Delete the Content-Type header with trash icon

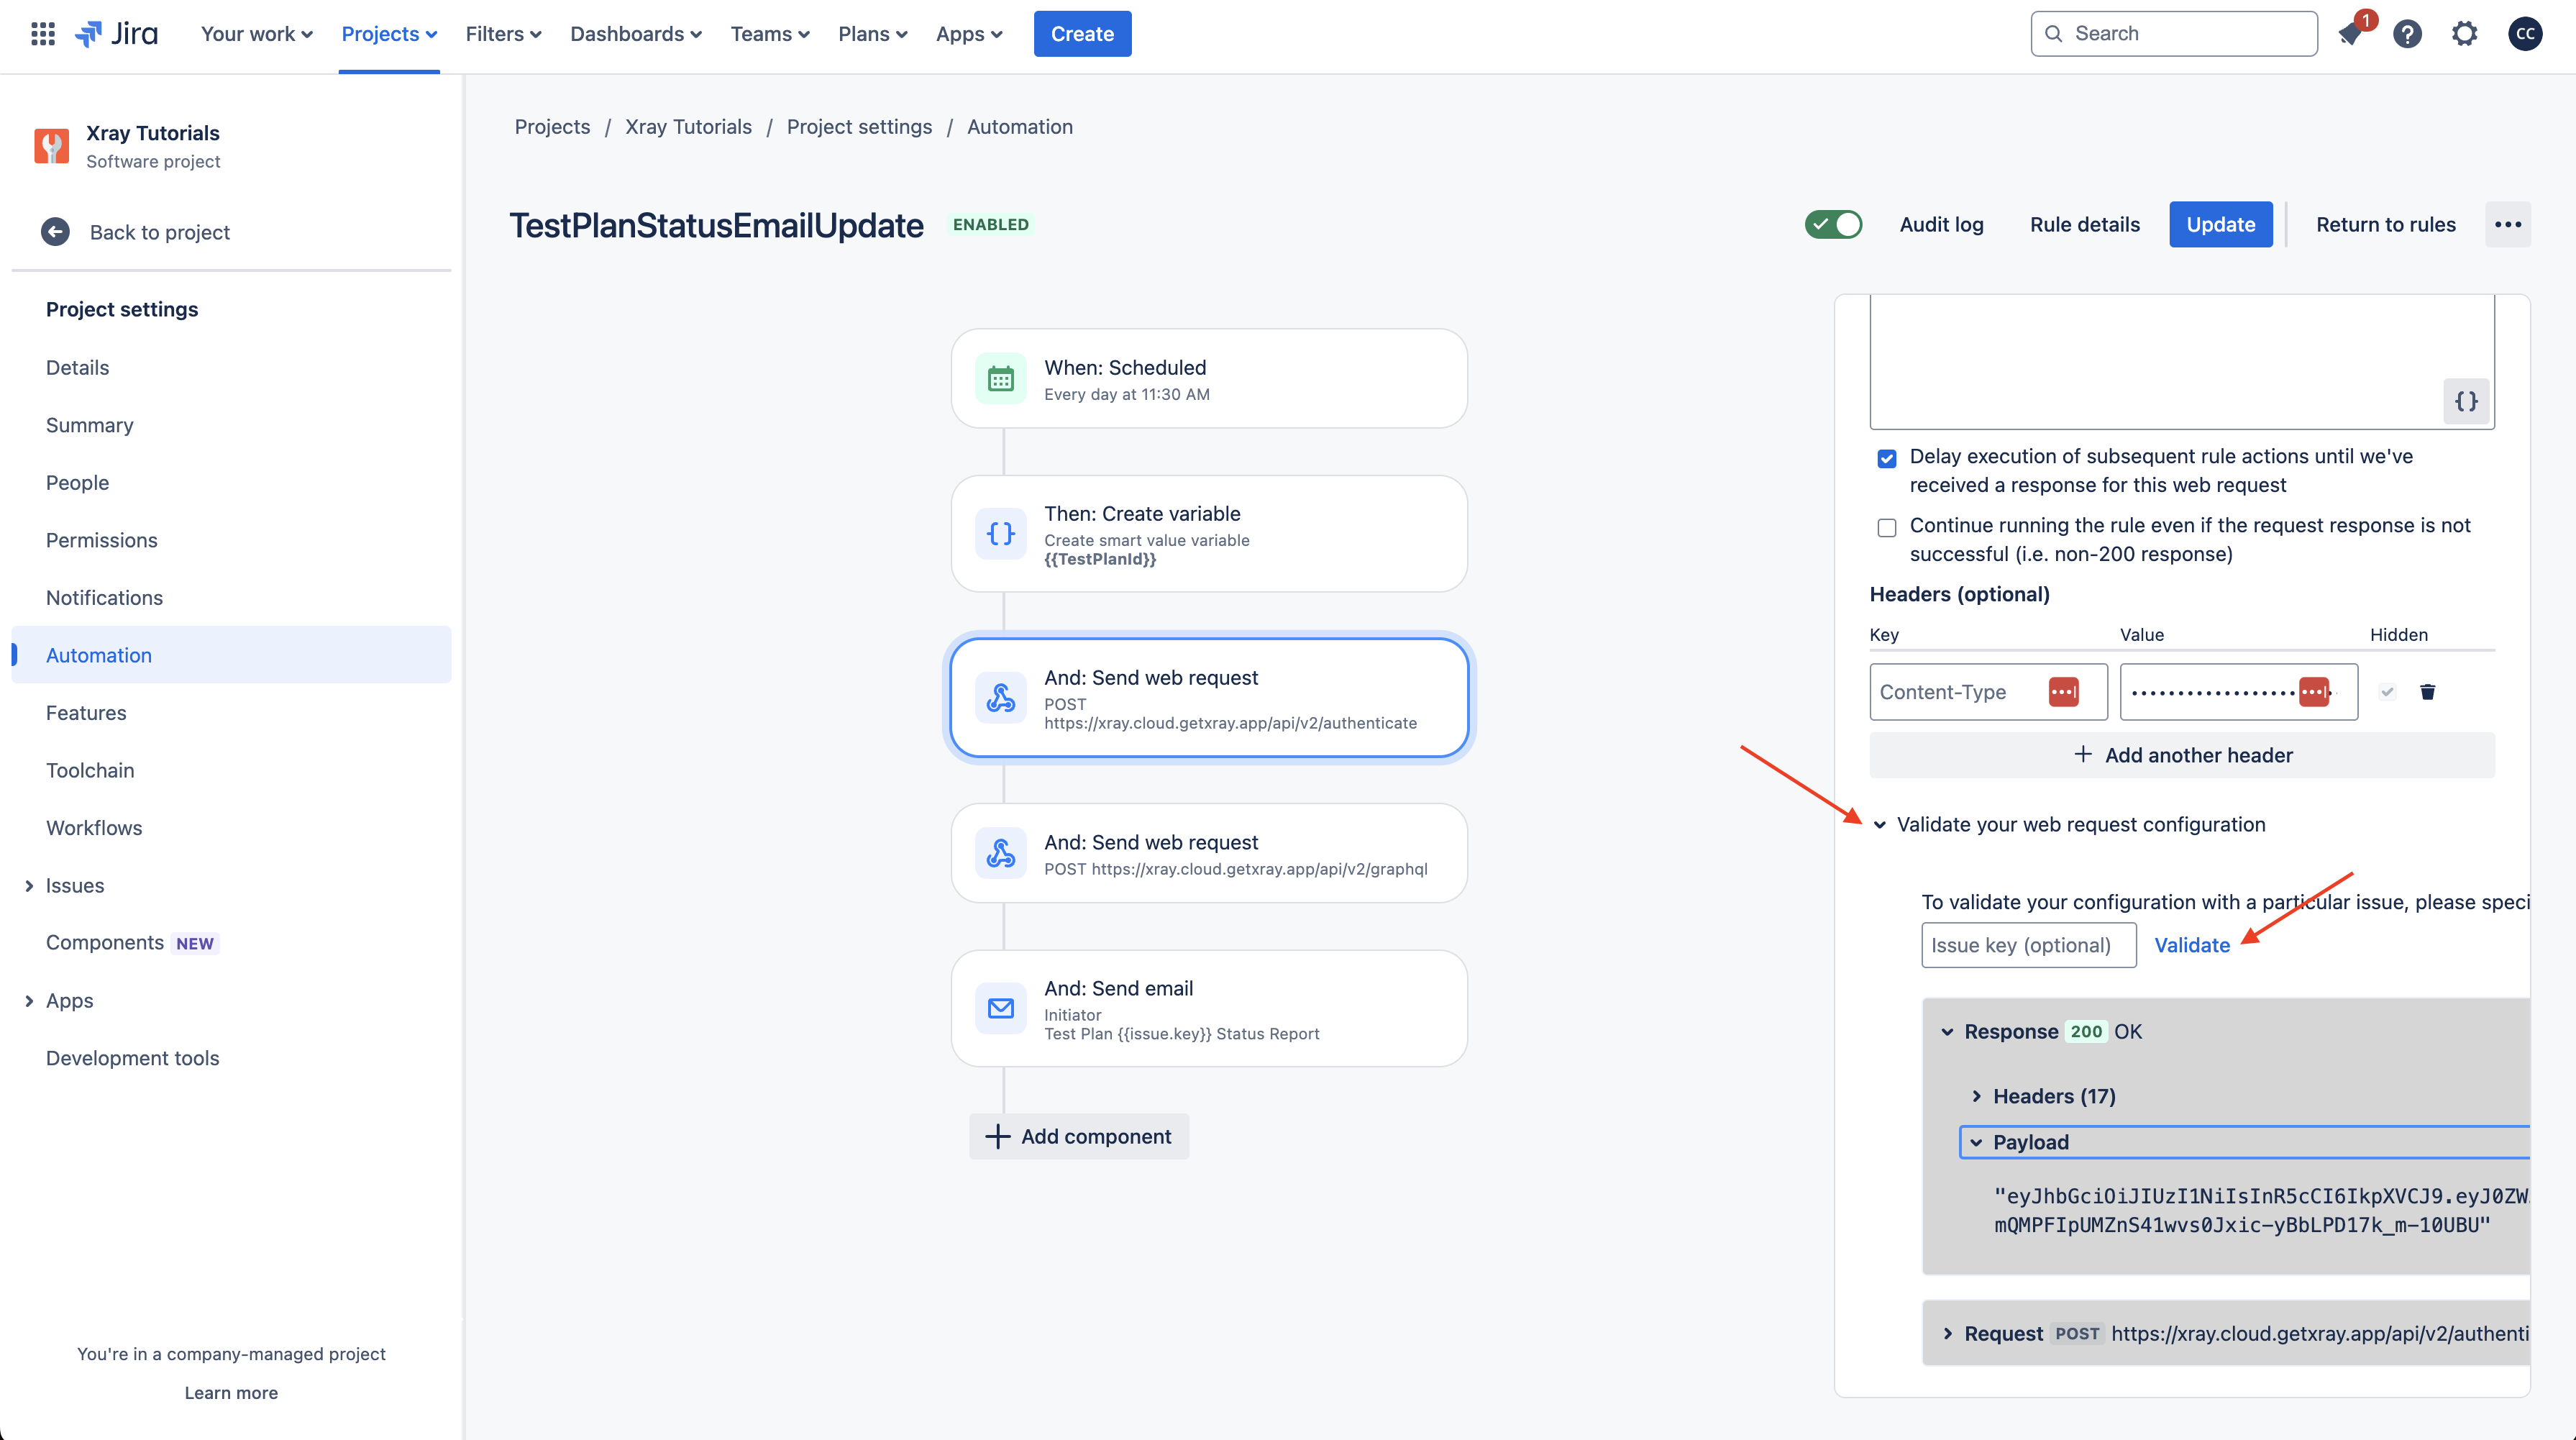2427,692
